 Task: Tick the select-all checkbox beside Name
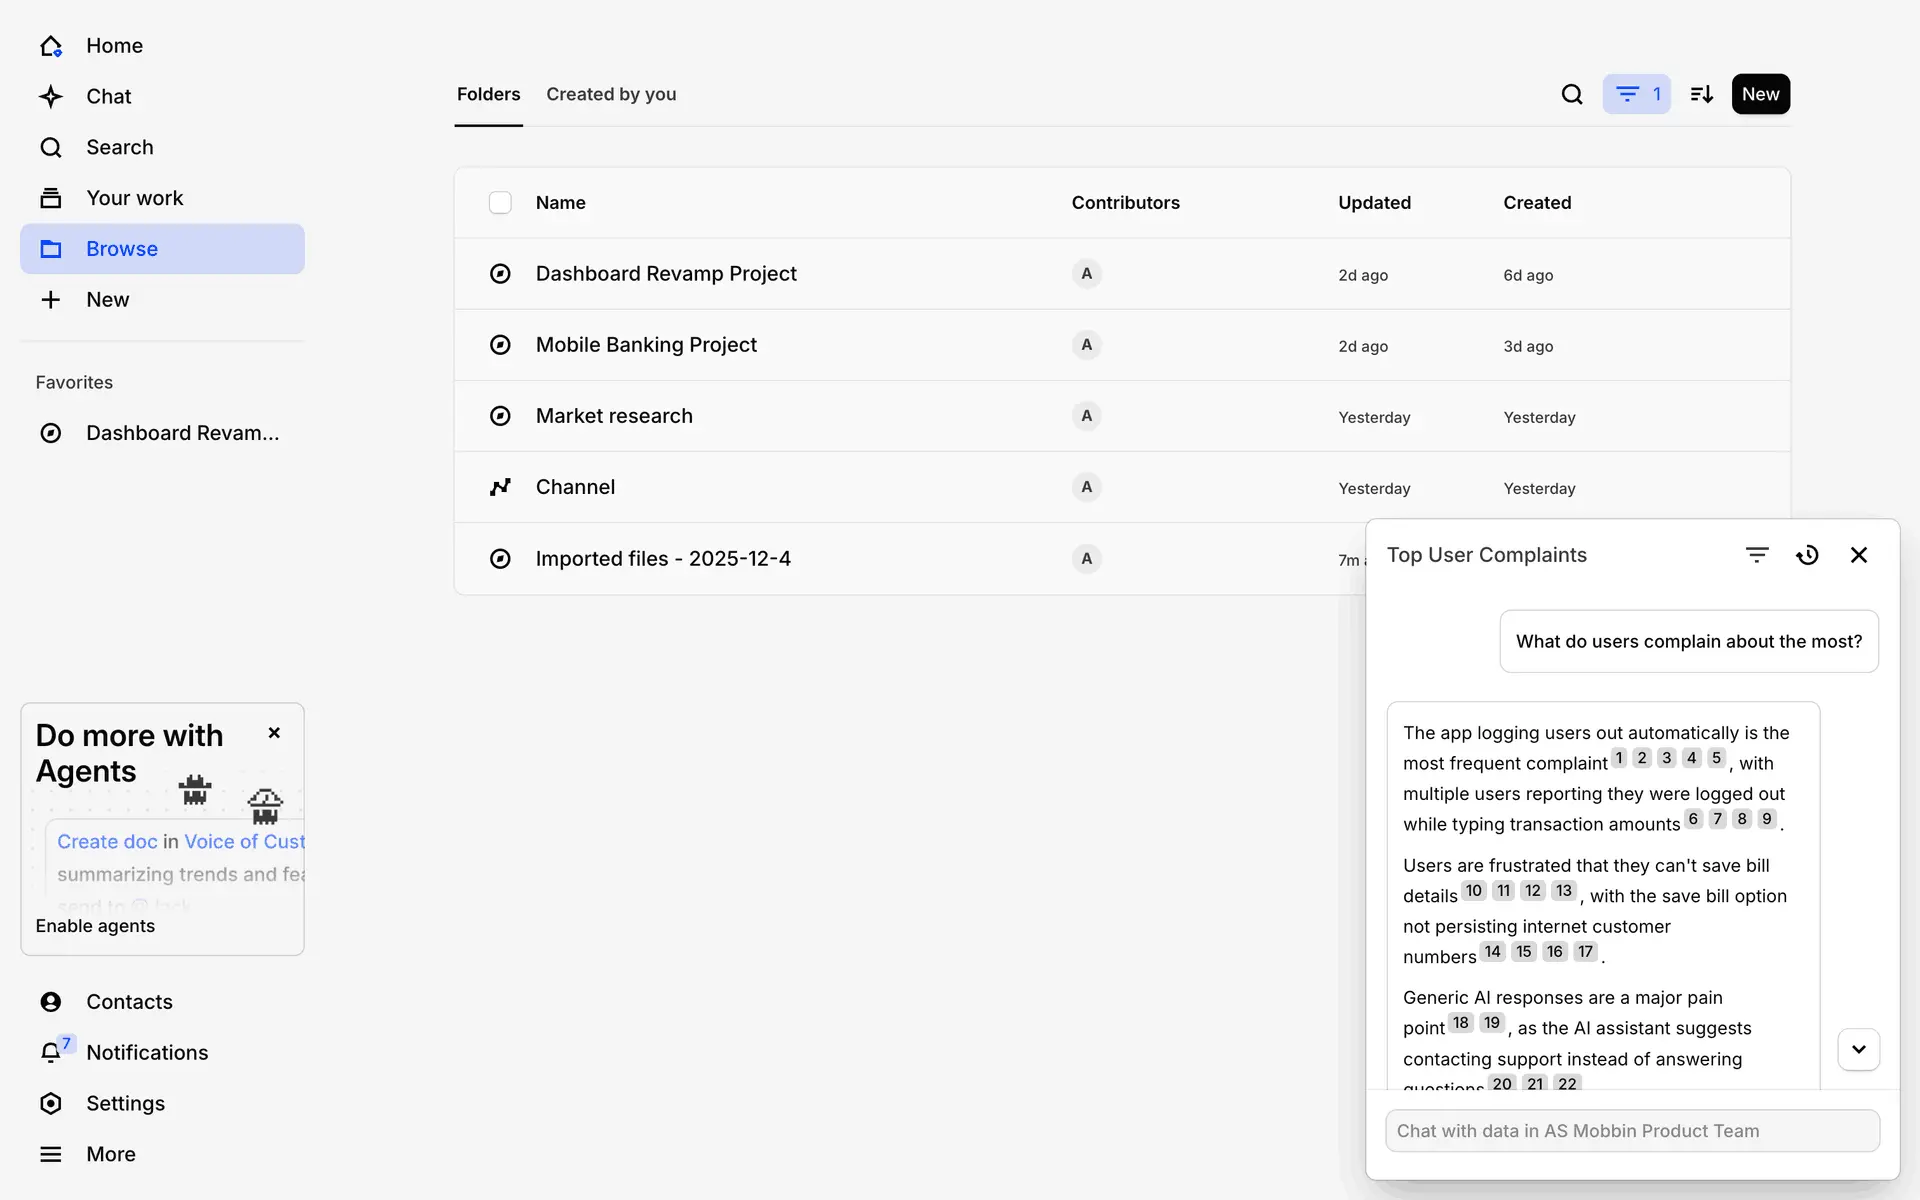pos(500,203)
